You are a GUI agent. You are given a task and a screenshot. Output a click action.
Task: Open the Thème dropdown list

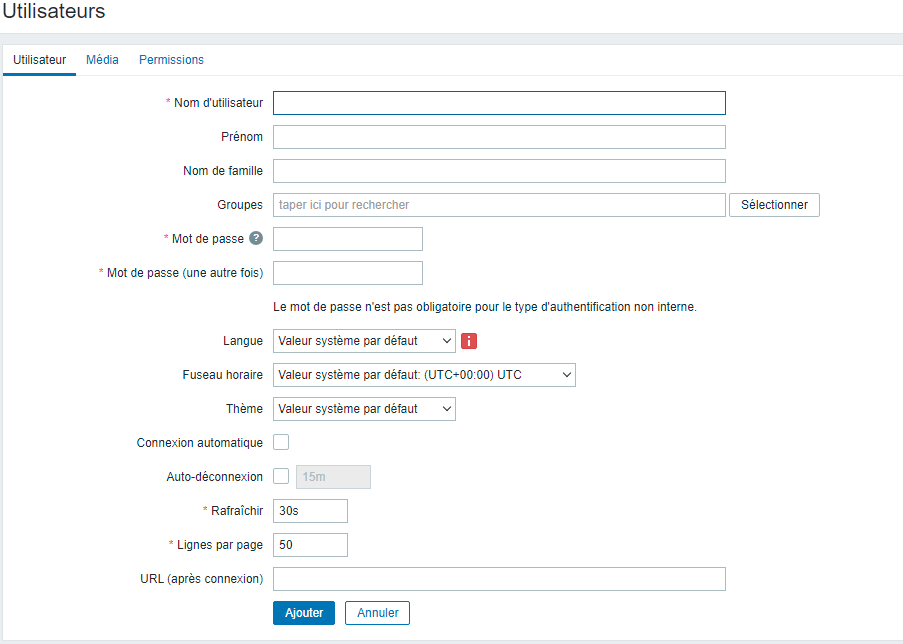pyautogui.click(x=364, y=409)
